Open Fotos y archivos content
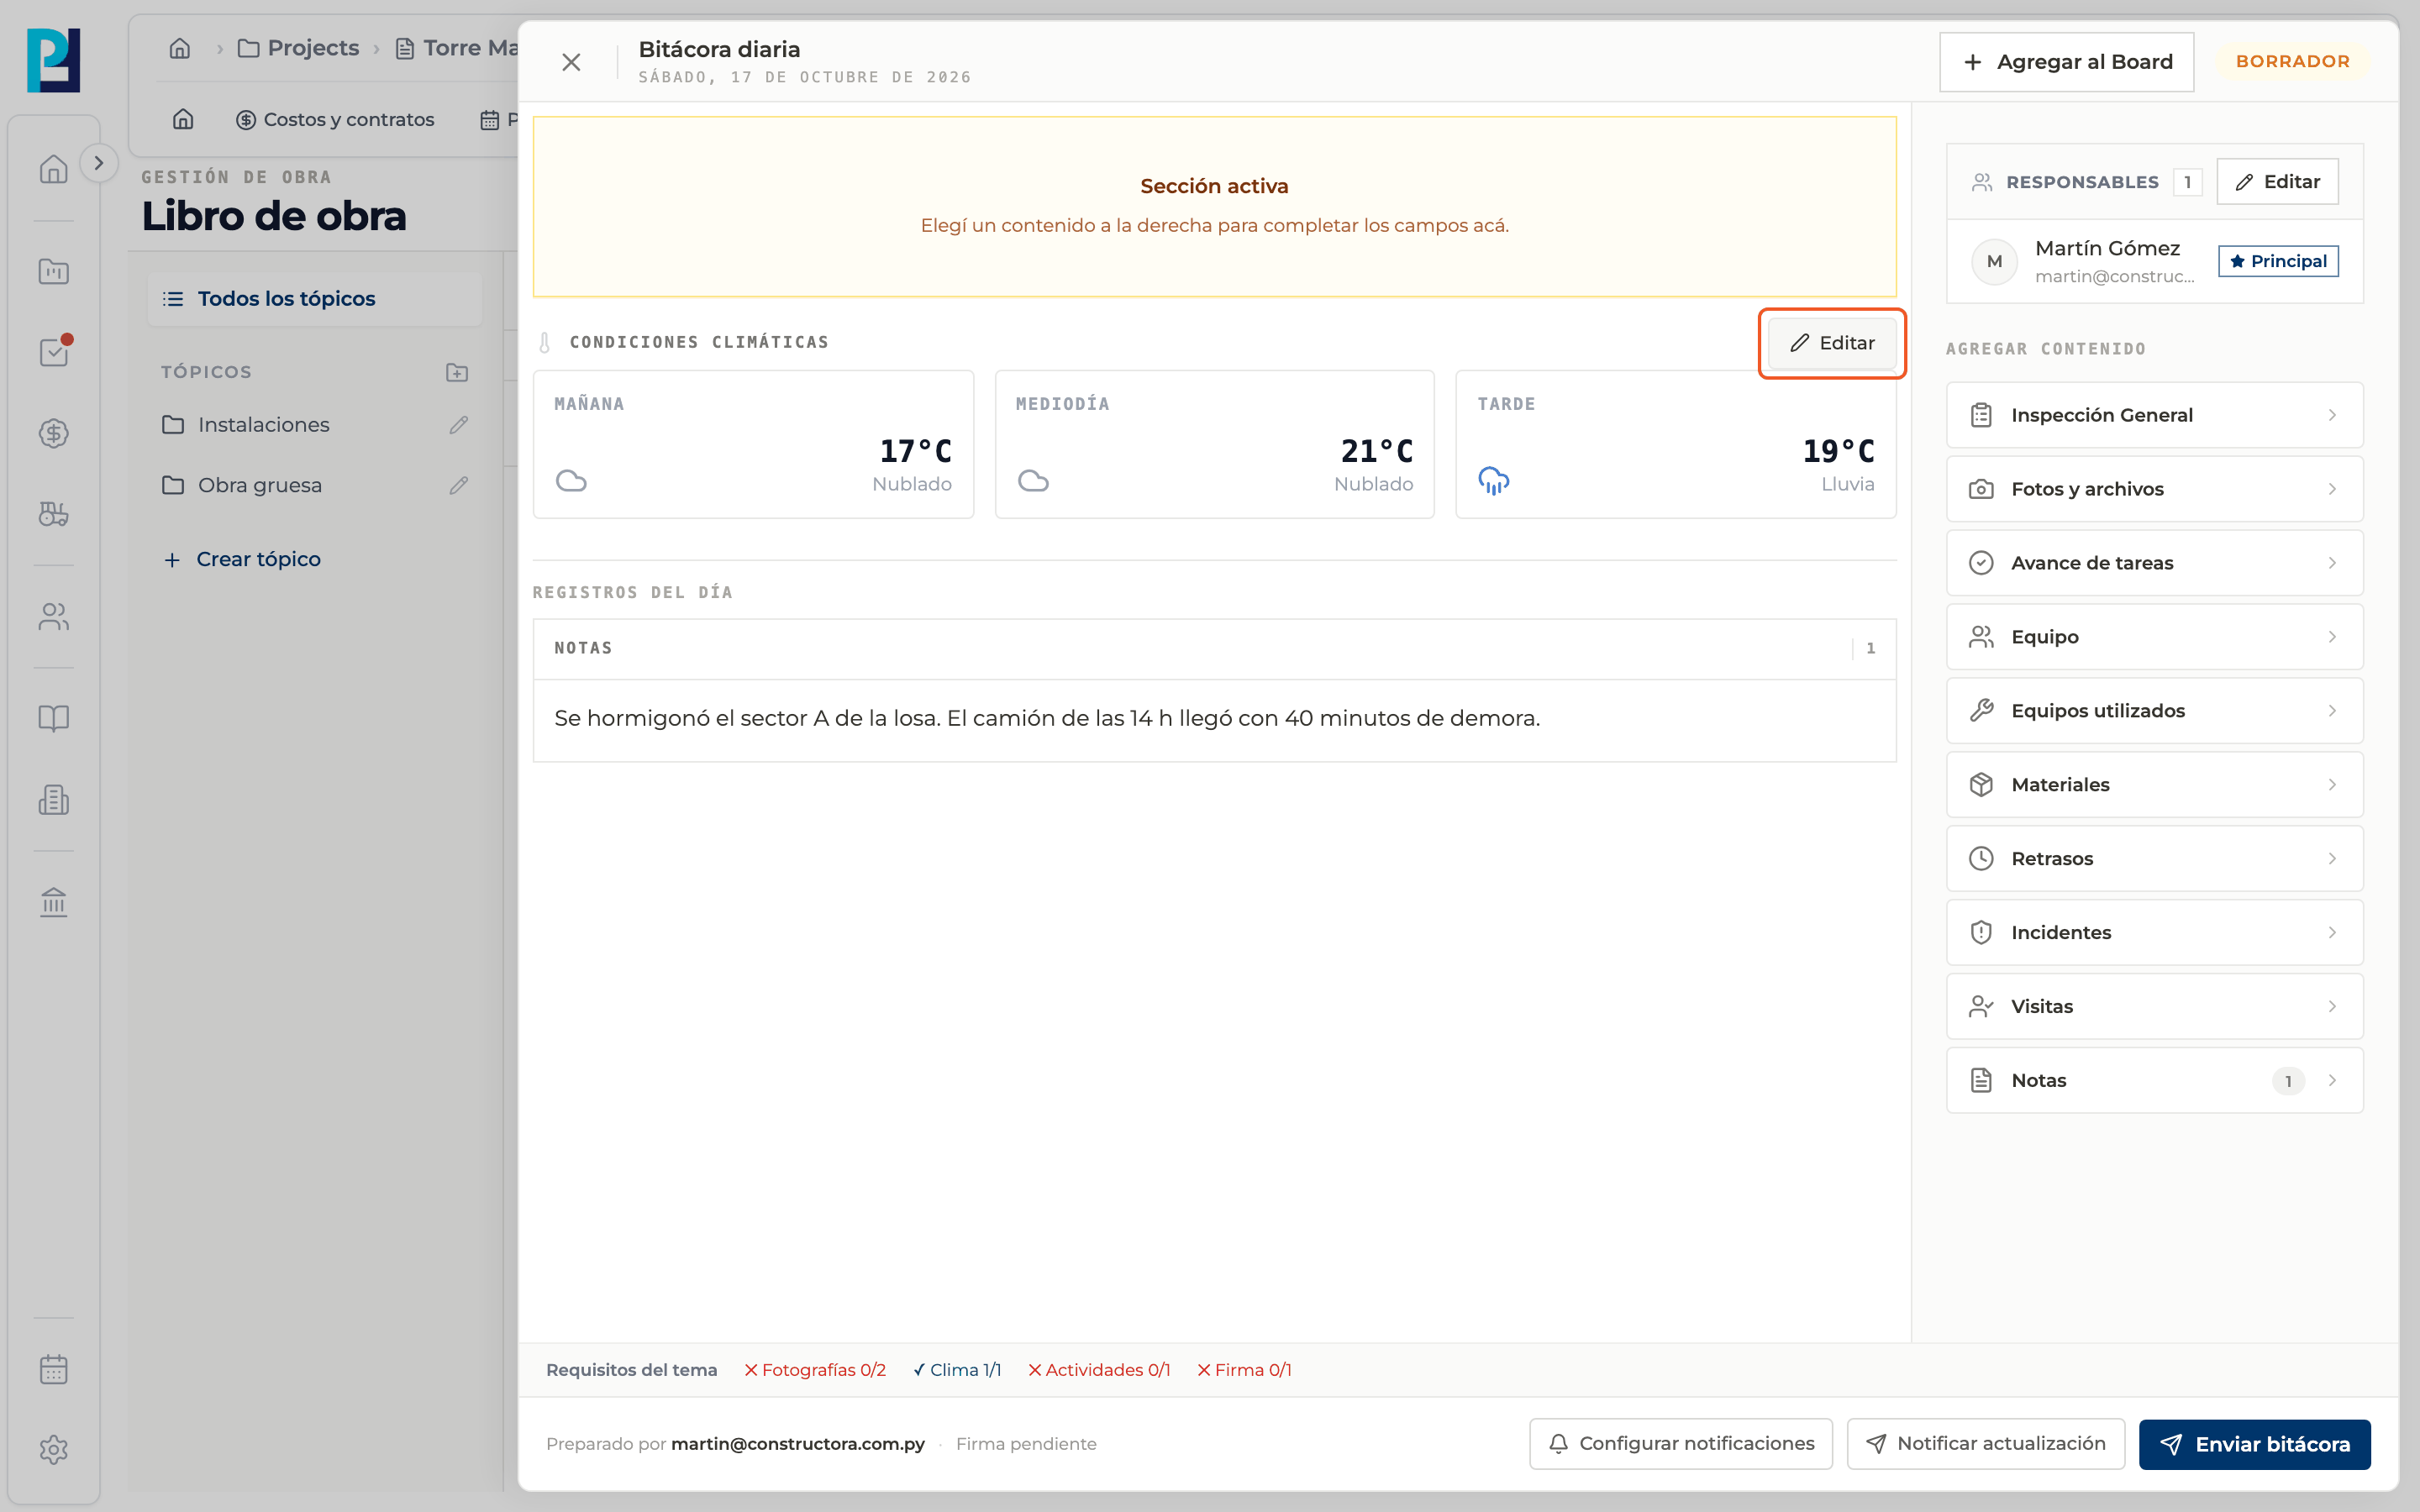 point(2154,489)
